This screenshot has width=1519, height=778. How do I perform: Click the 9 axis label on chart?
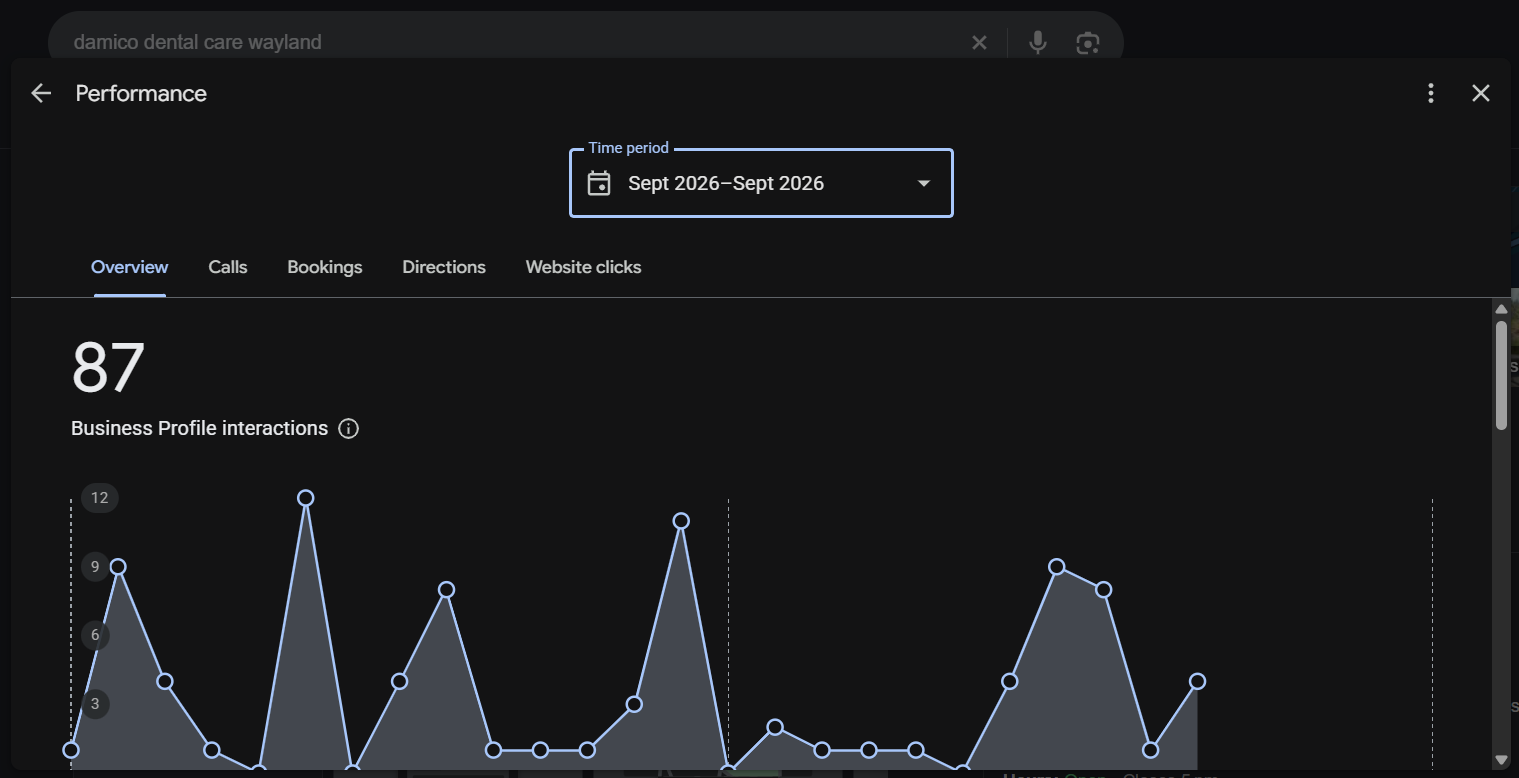point(96,567)
